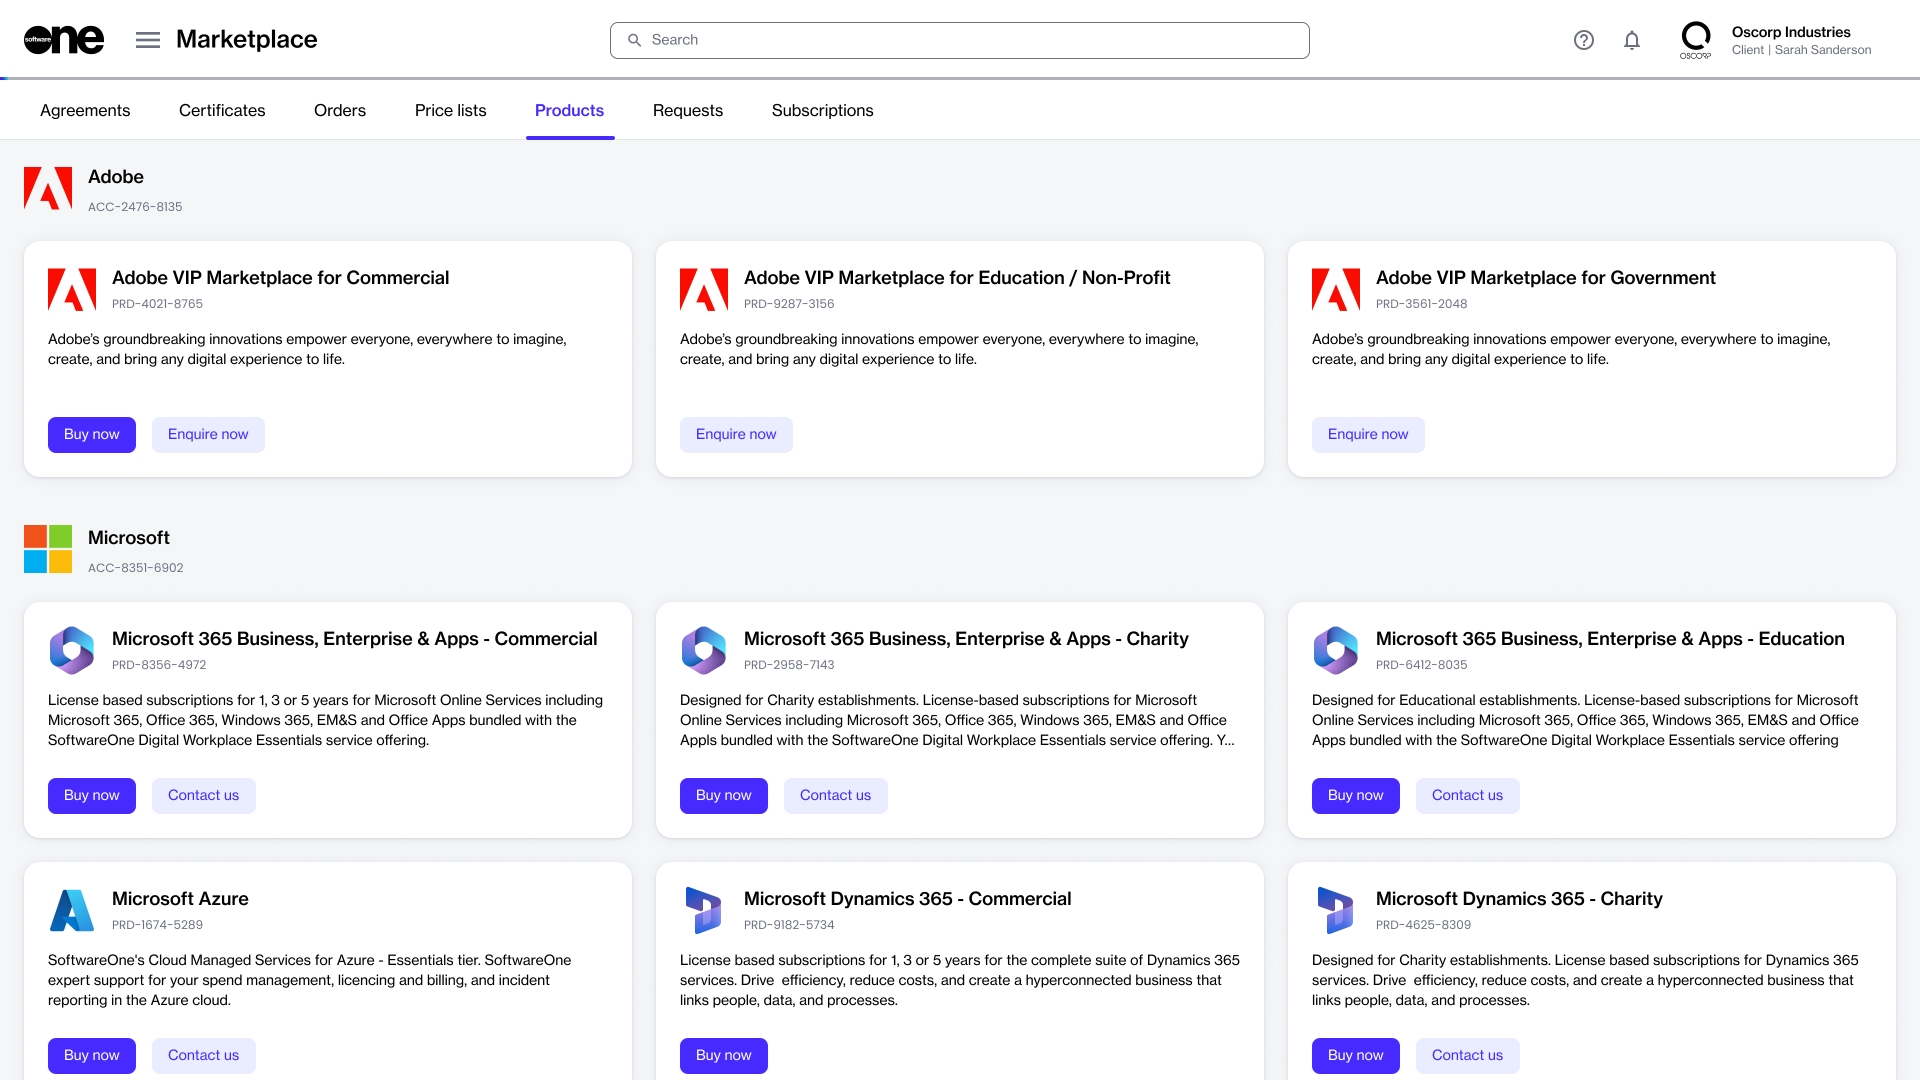Click the SoftwareOne logo
This screenshot has height=1080, width=1920.
tap(64, 40)
